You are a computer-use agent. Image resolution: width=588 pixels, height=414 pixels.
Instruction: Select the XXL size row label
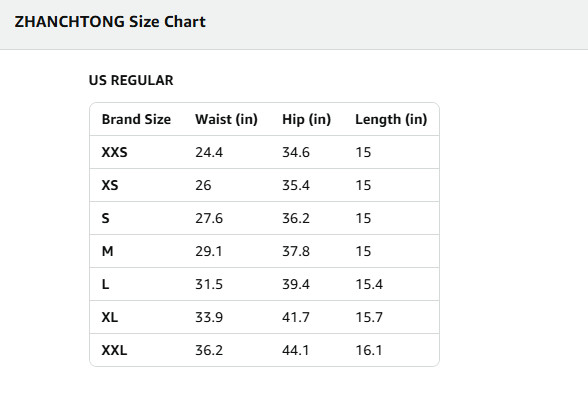[114, 350]
